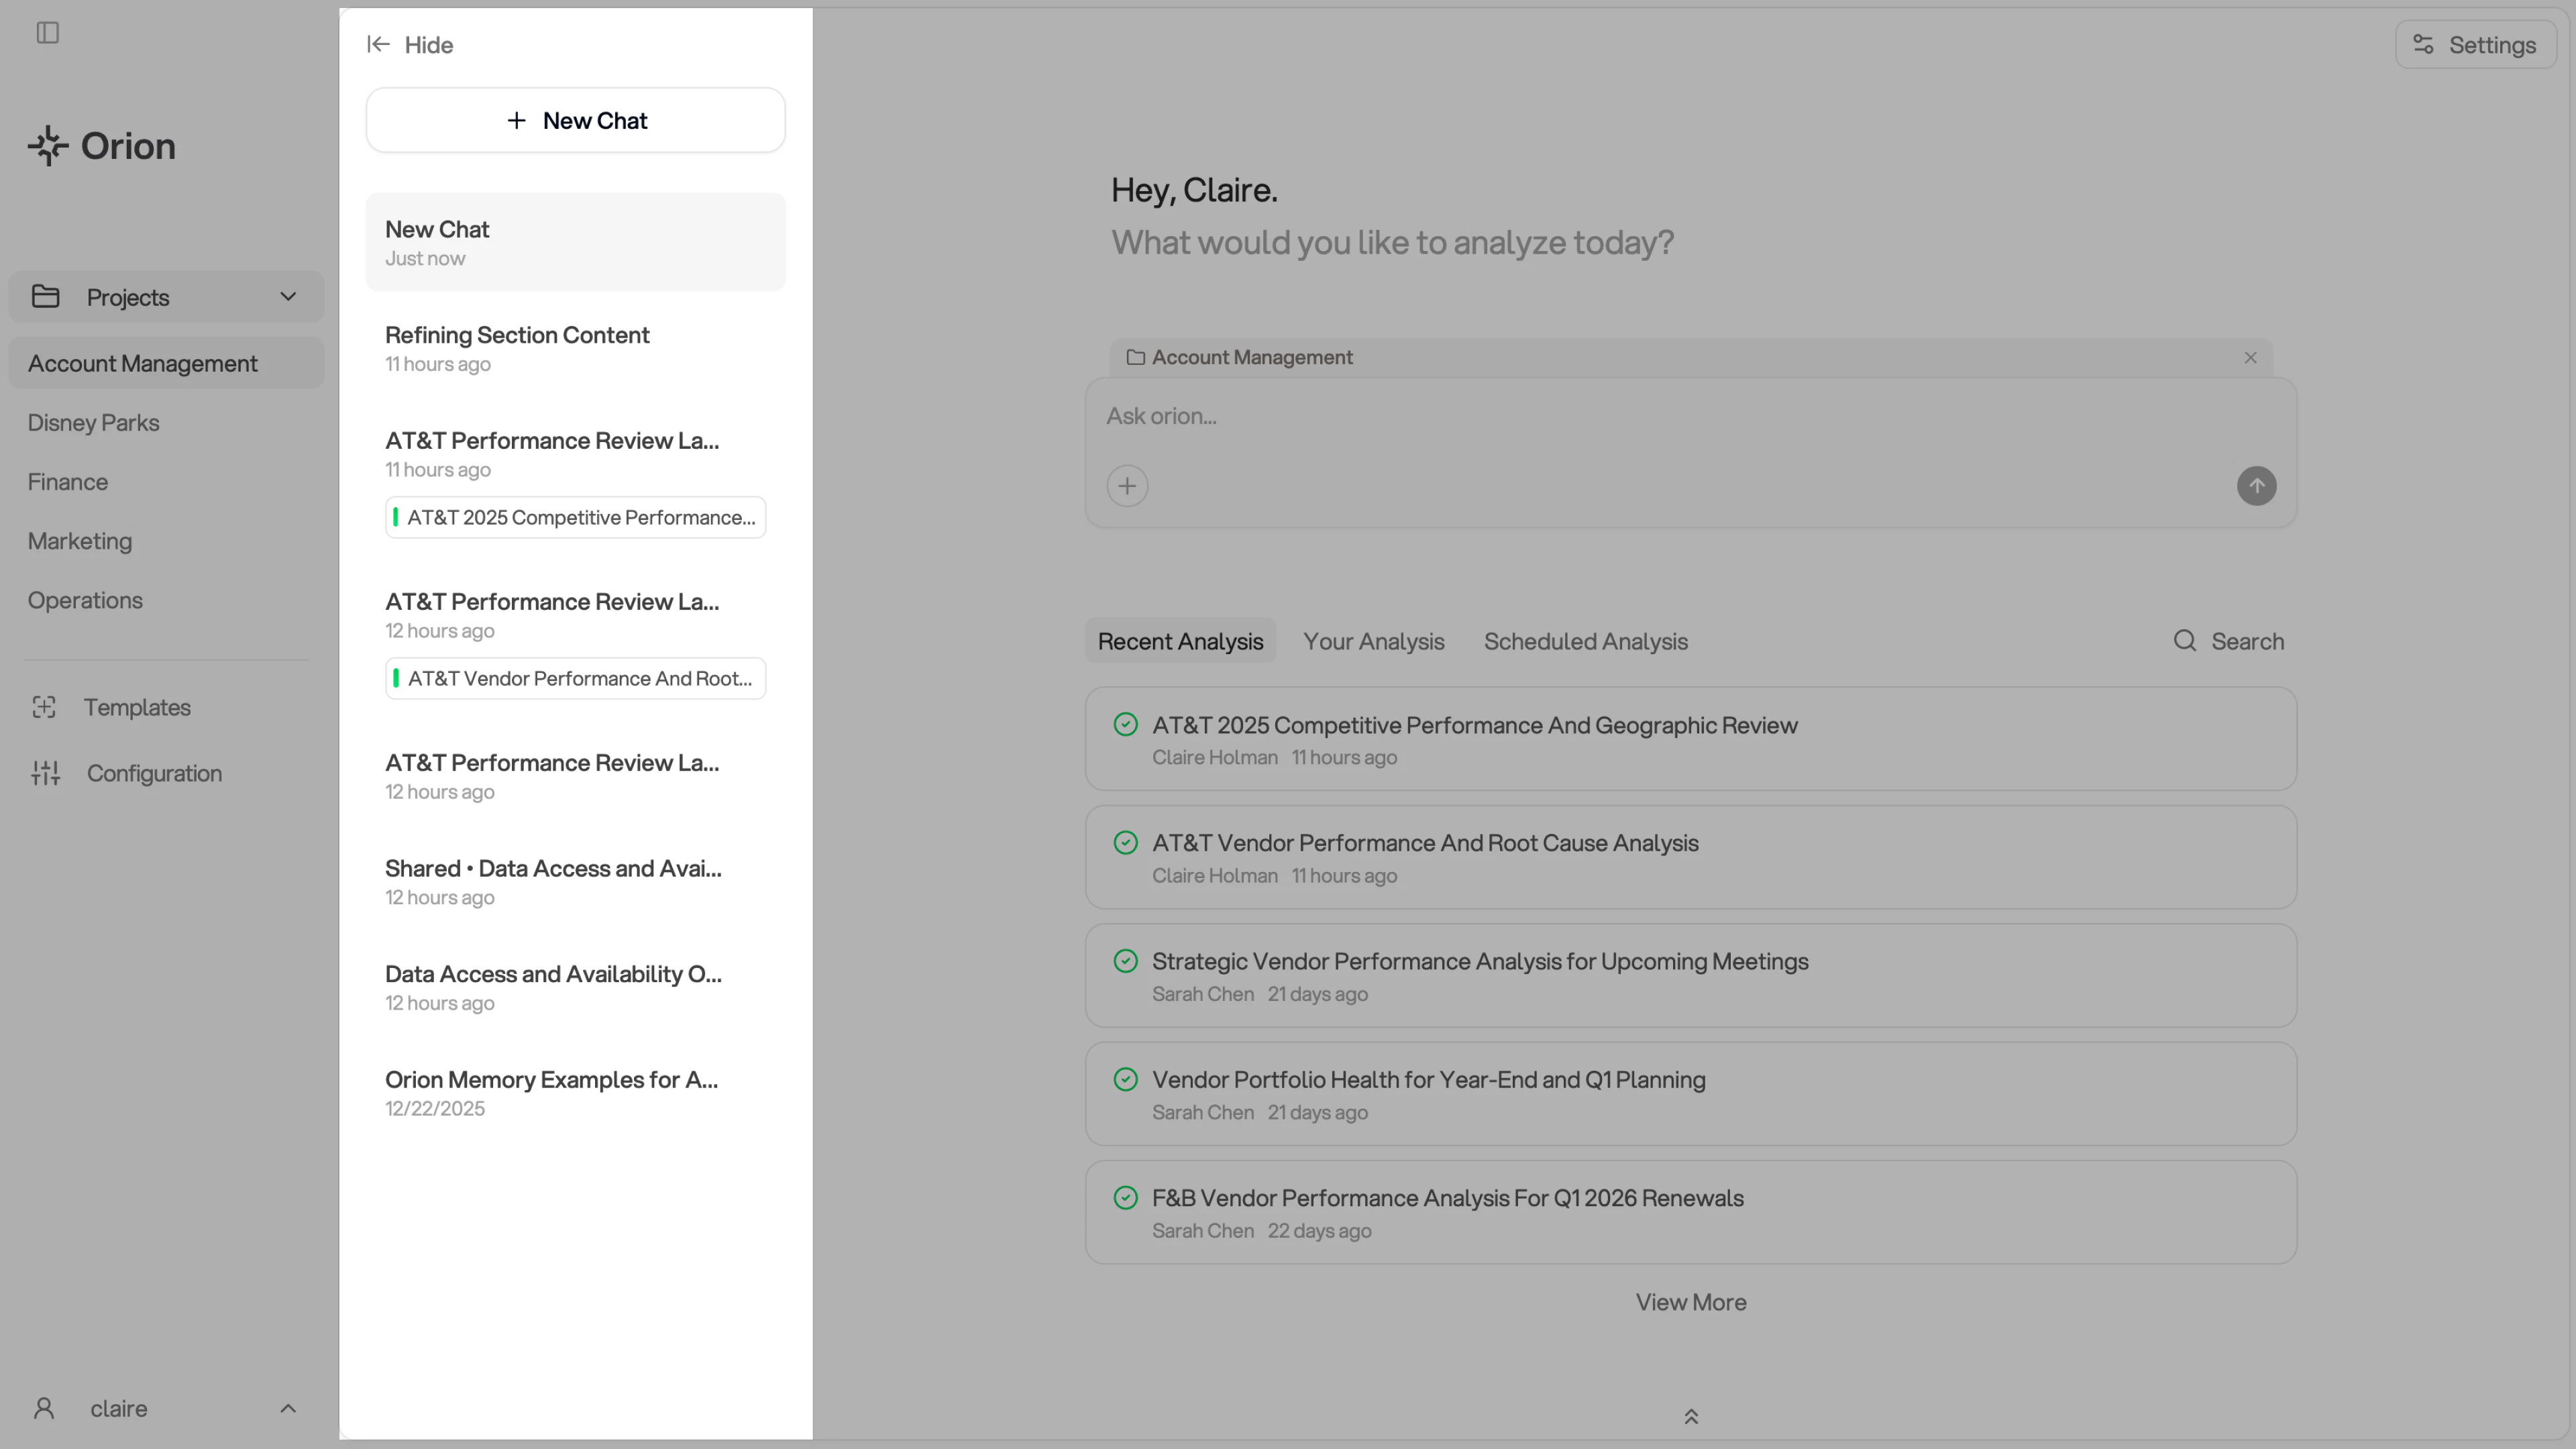
Task: Click the send arrow in the chat input
Action: (x=2257, y=486)
